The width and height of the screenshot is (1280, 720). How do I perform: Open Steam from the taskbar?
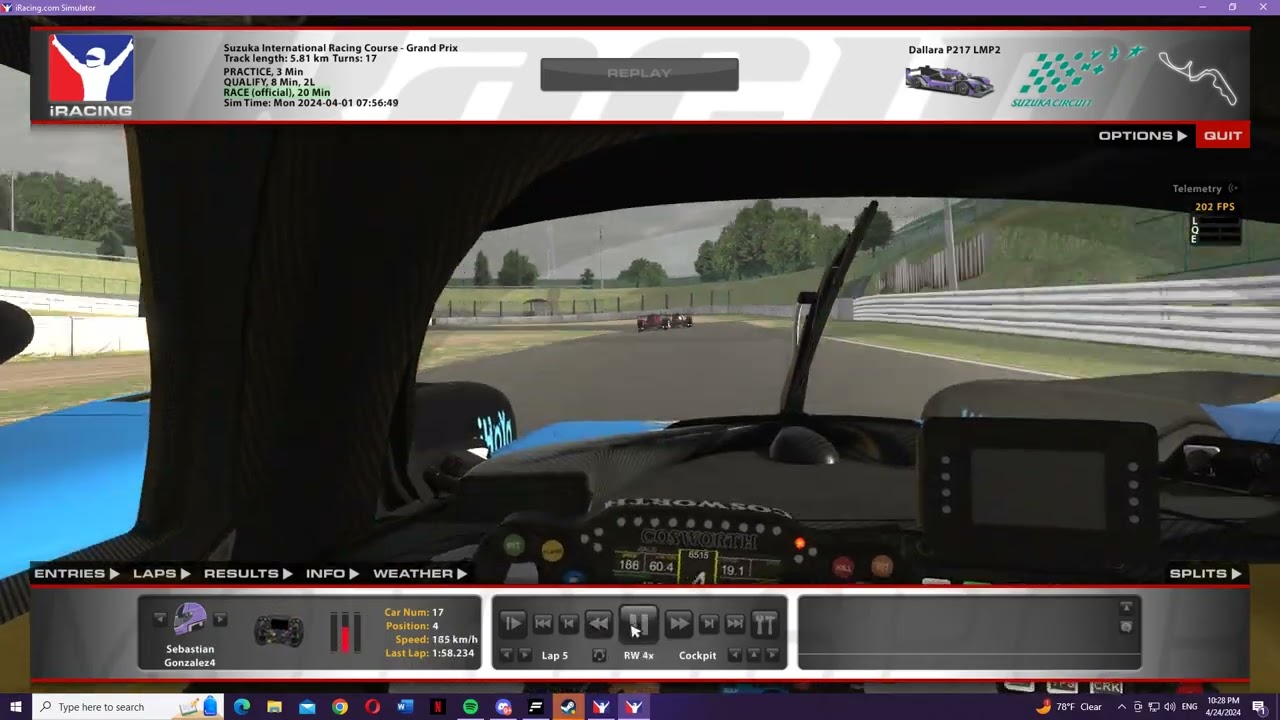tap(568, 707)
